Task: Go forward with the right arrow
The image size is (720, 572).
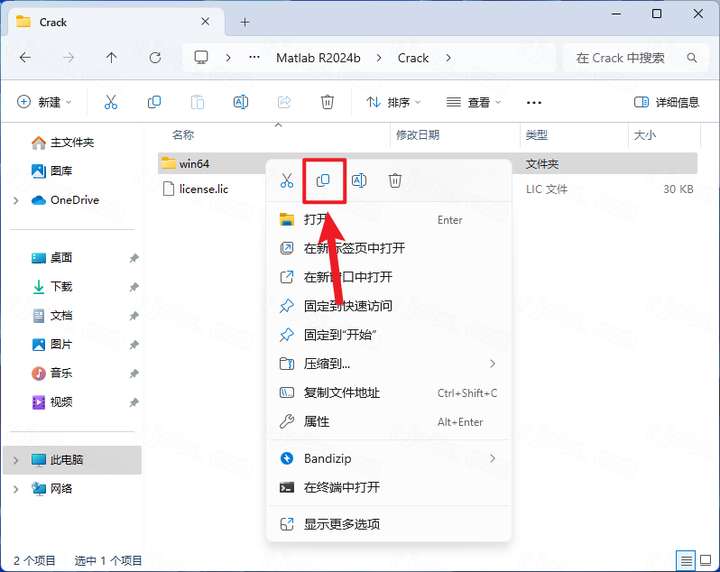Action: [x=68, y=58]
